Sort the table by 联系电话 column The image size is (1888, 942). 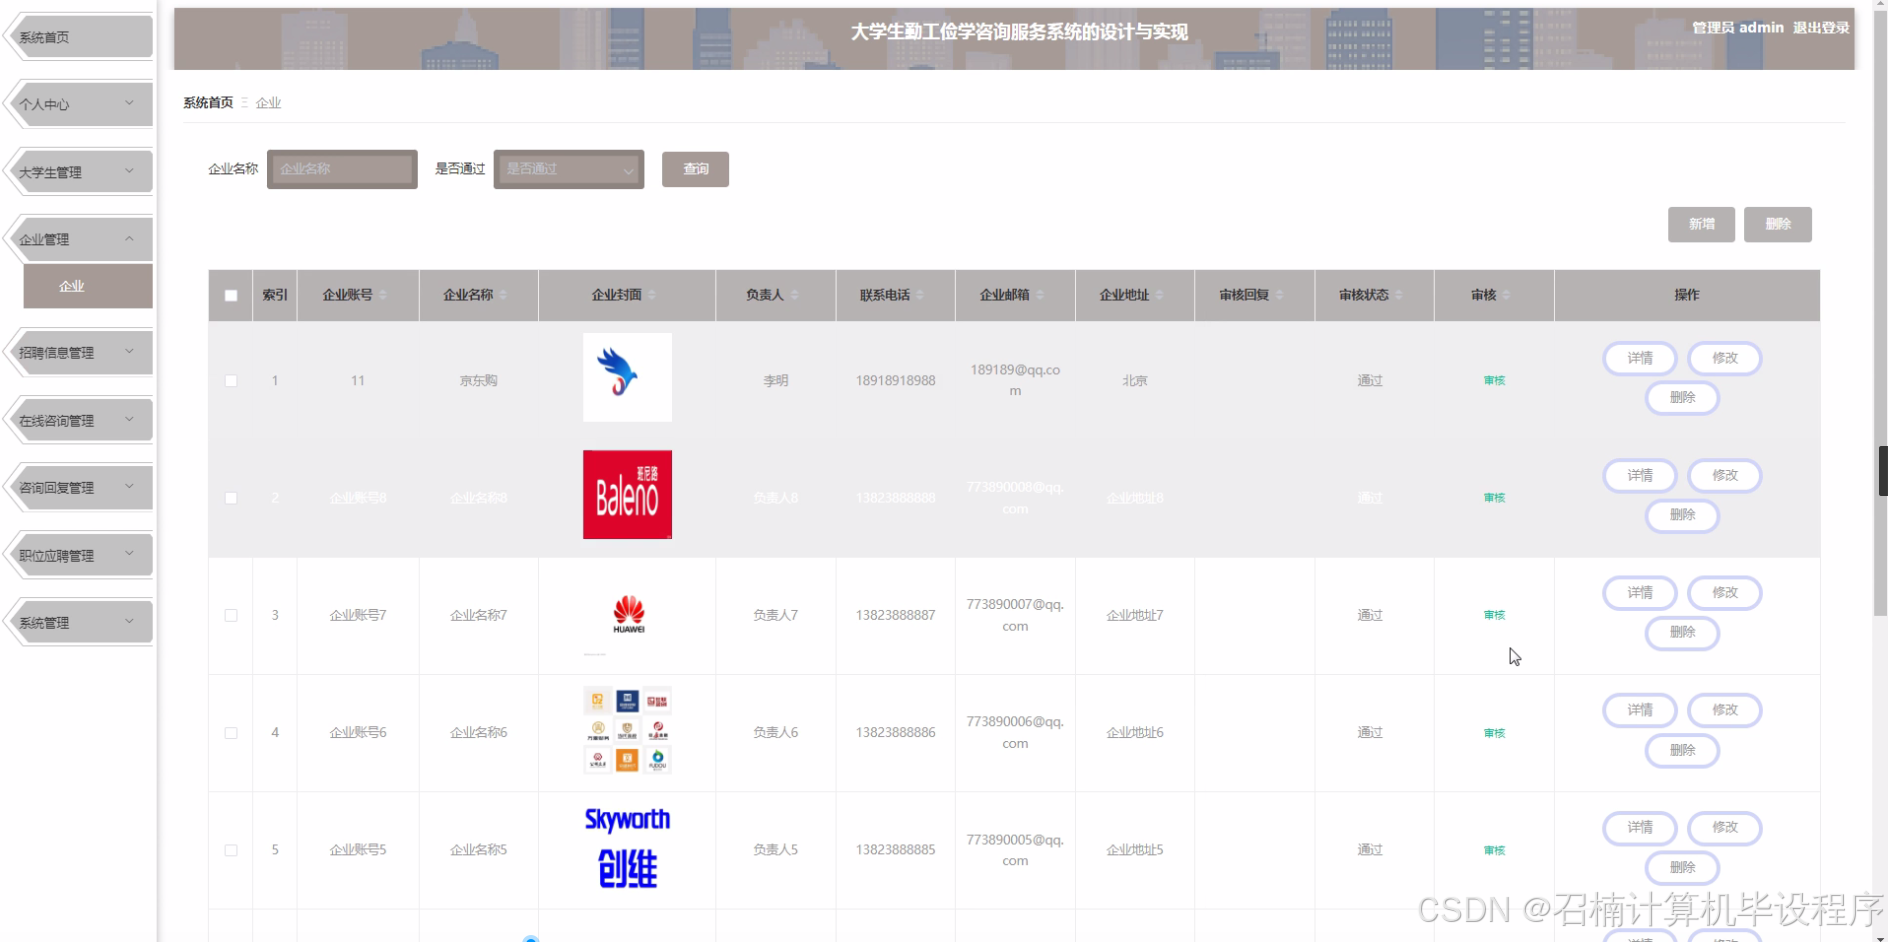coord(895,295)
